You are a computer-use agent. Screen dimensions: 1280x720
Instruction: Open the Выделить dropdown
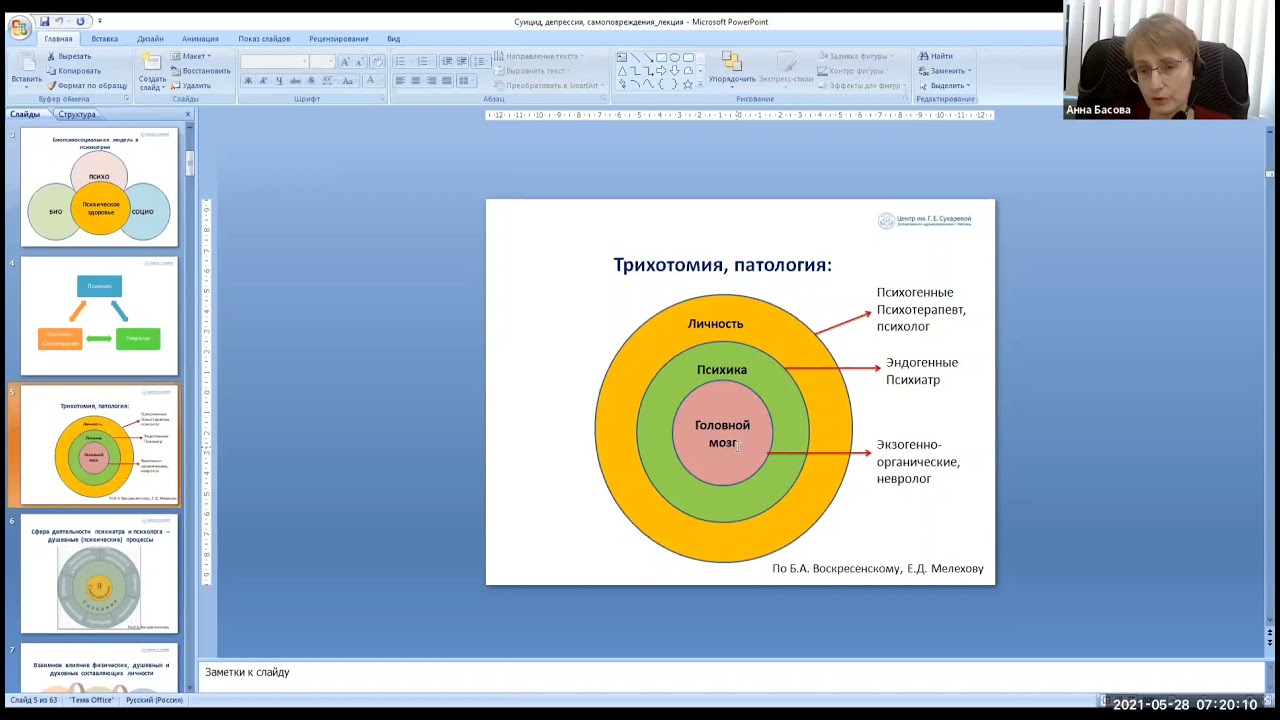[x=944, y=85]
